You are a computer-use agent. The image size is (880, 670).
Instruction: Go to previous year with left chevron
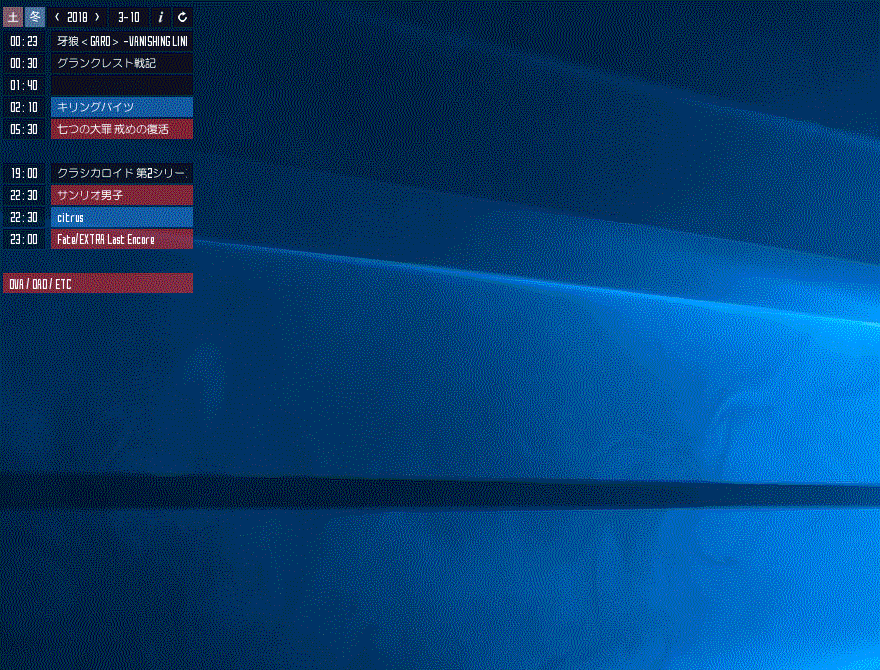(x=57, y=17)
